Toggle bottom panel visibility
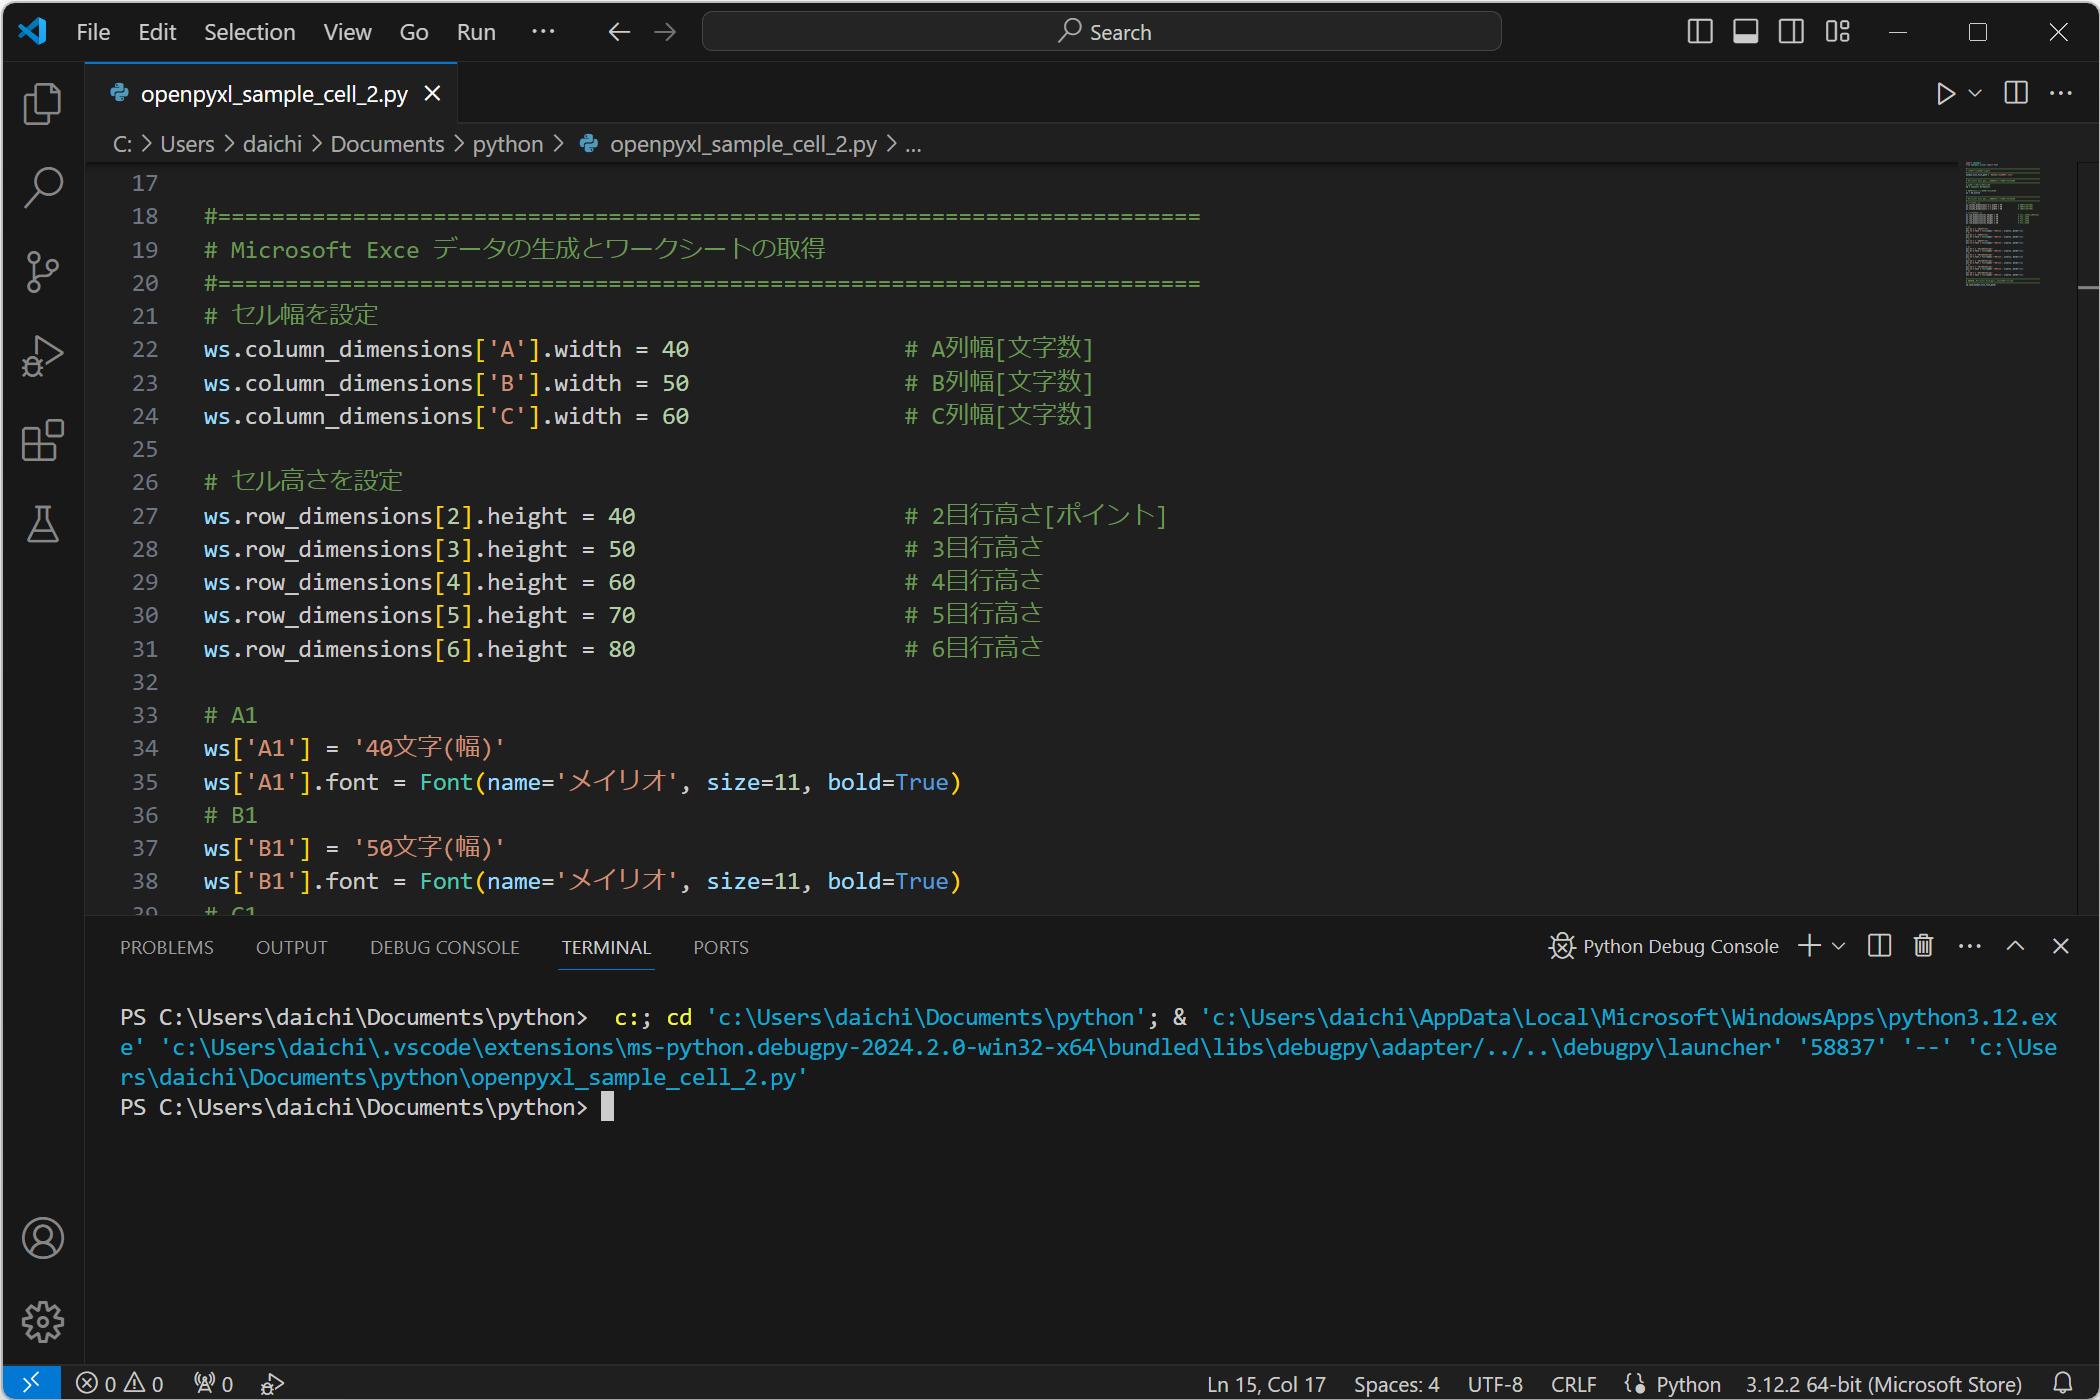Viewport: 2100px width, 1400px height. pos(1746,32)
